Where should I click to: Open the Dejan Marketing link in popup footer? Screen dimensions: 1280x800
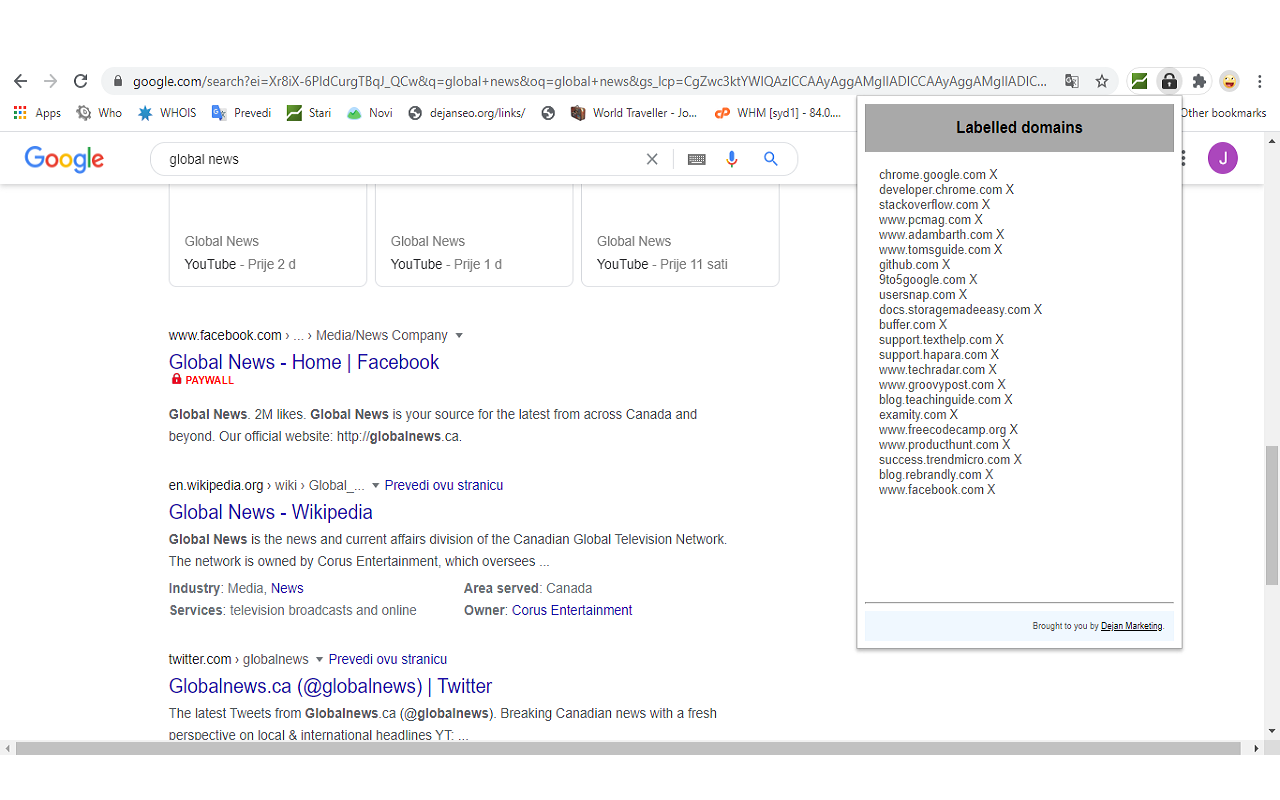pos(1131,626)
